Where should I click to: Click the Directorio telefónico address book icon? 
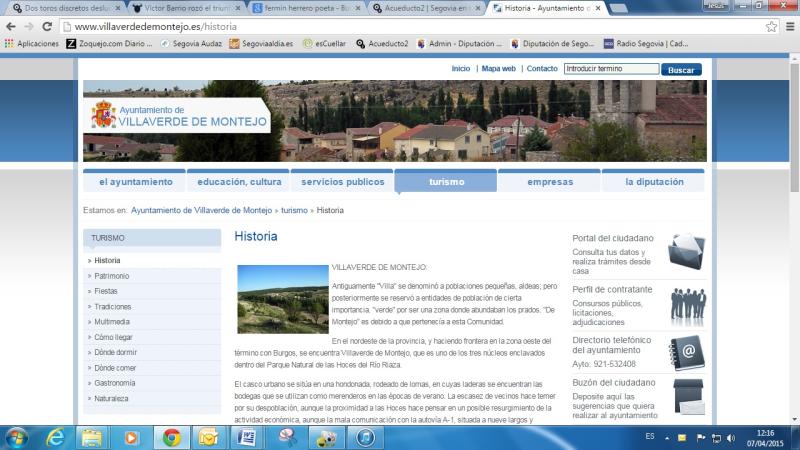point(687,351)
